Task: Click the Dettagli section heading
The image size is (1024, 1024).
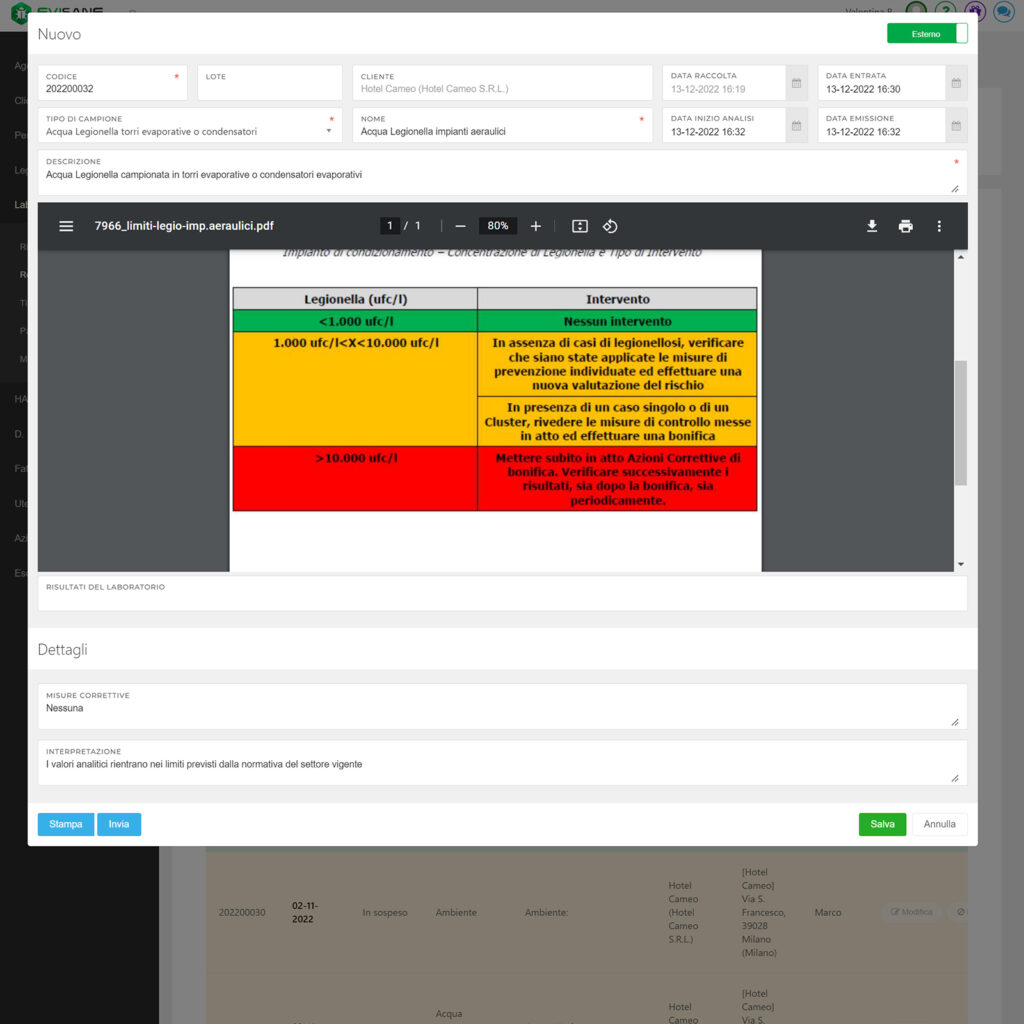Action: [x=63, y=650]
